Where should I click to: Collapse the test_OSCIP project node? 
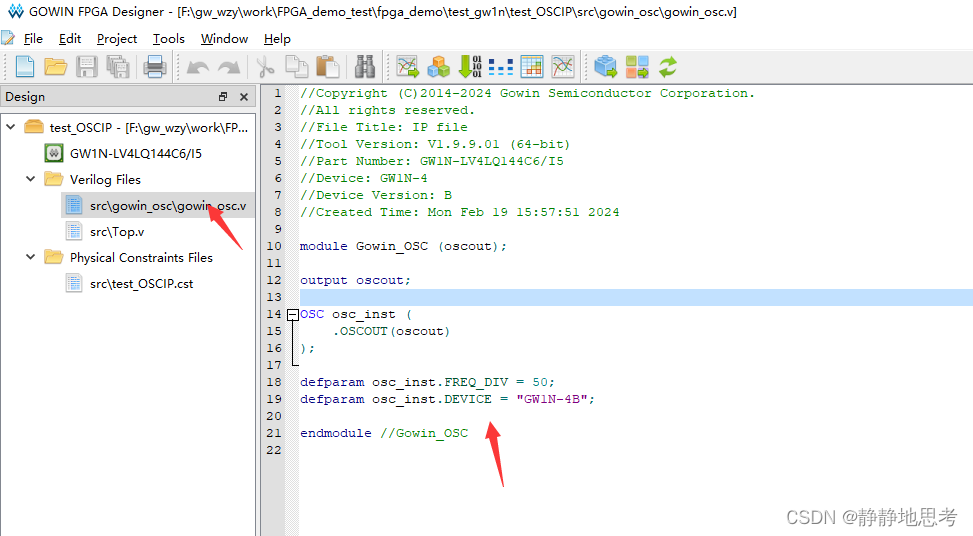[11, 127]
